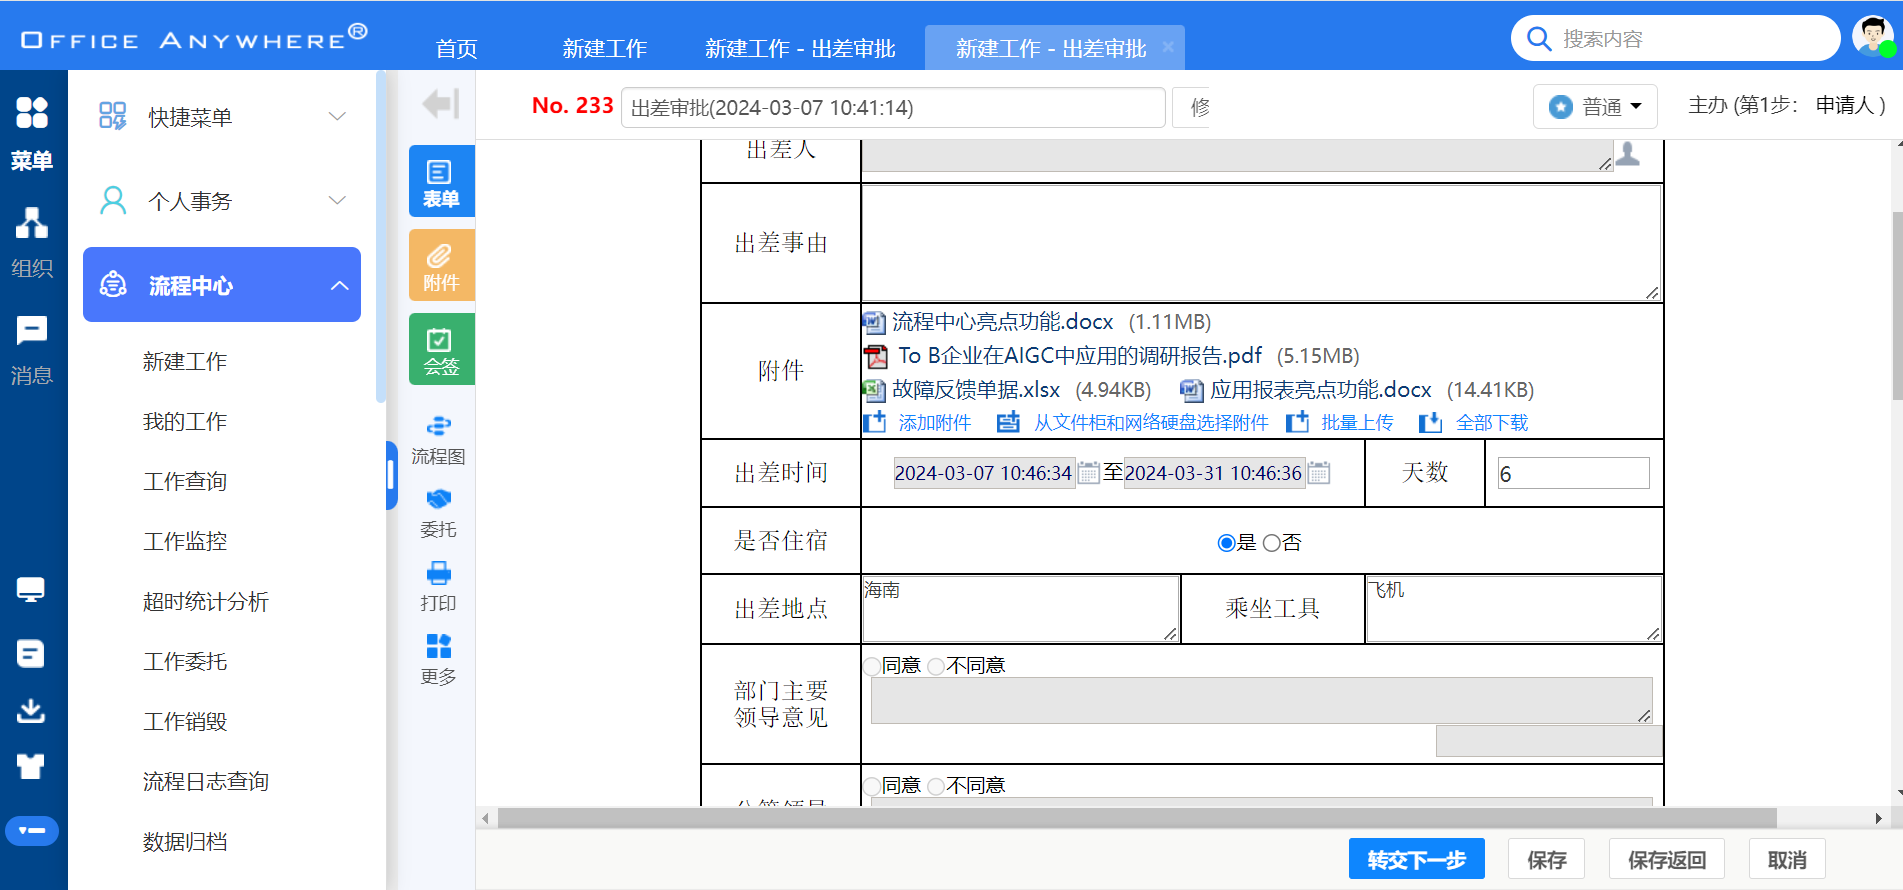Image resolution: width=1903 pixels, height=890 pixels.
Task: Open 新建工作 in sidebar menu
Action: click(x=185, y=361)
